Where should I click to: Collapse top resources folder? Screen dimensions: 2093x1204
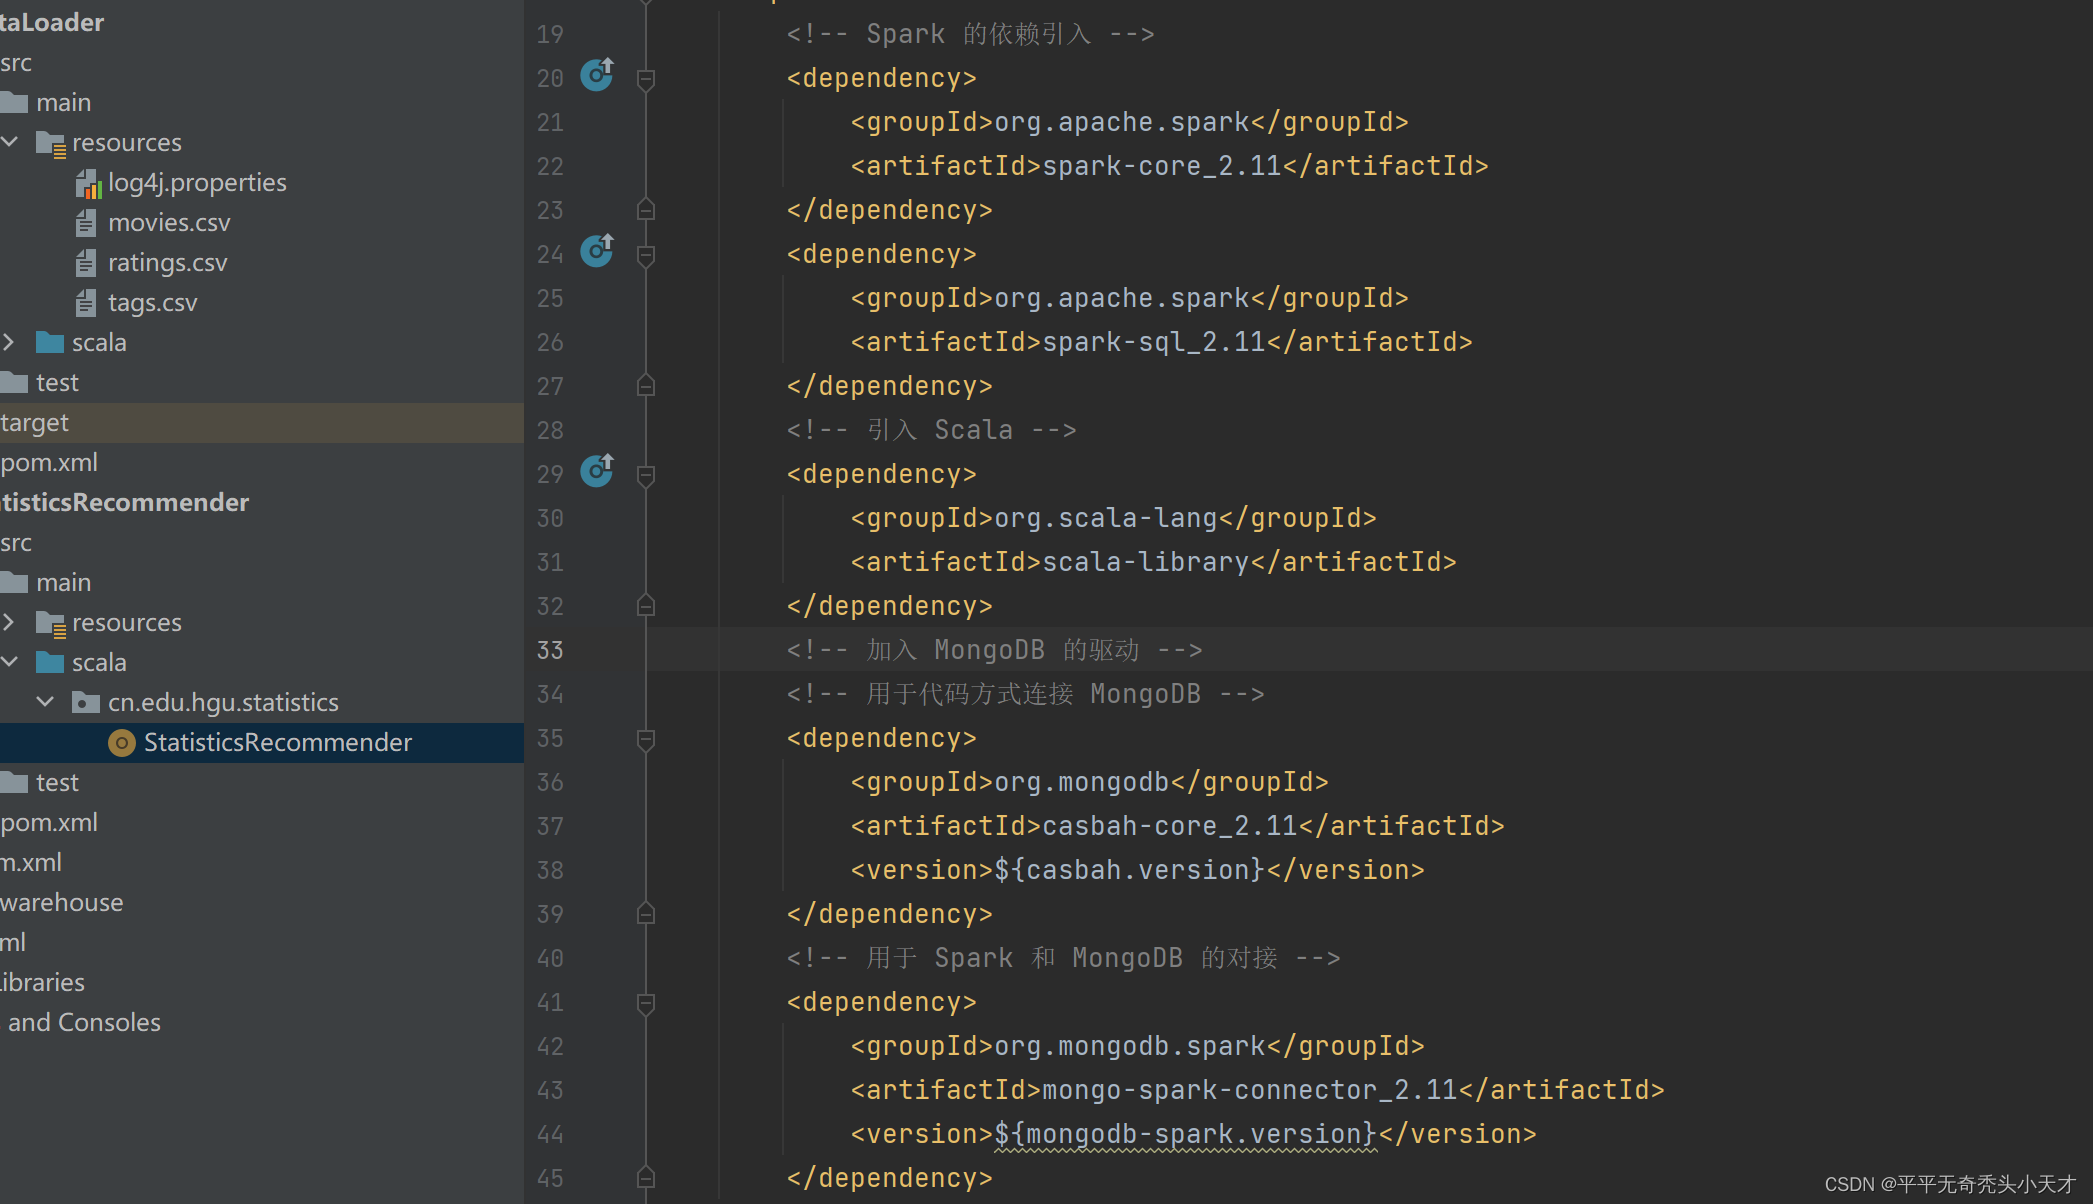click(10, 143)
